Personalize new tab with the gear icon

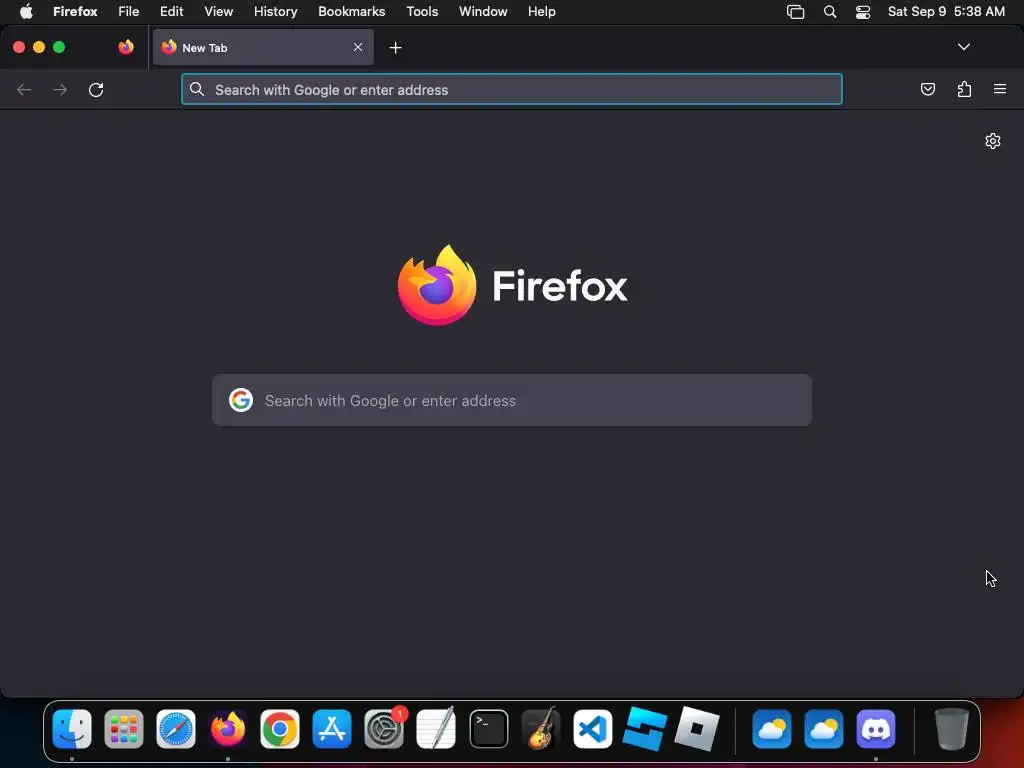(993, 141)
